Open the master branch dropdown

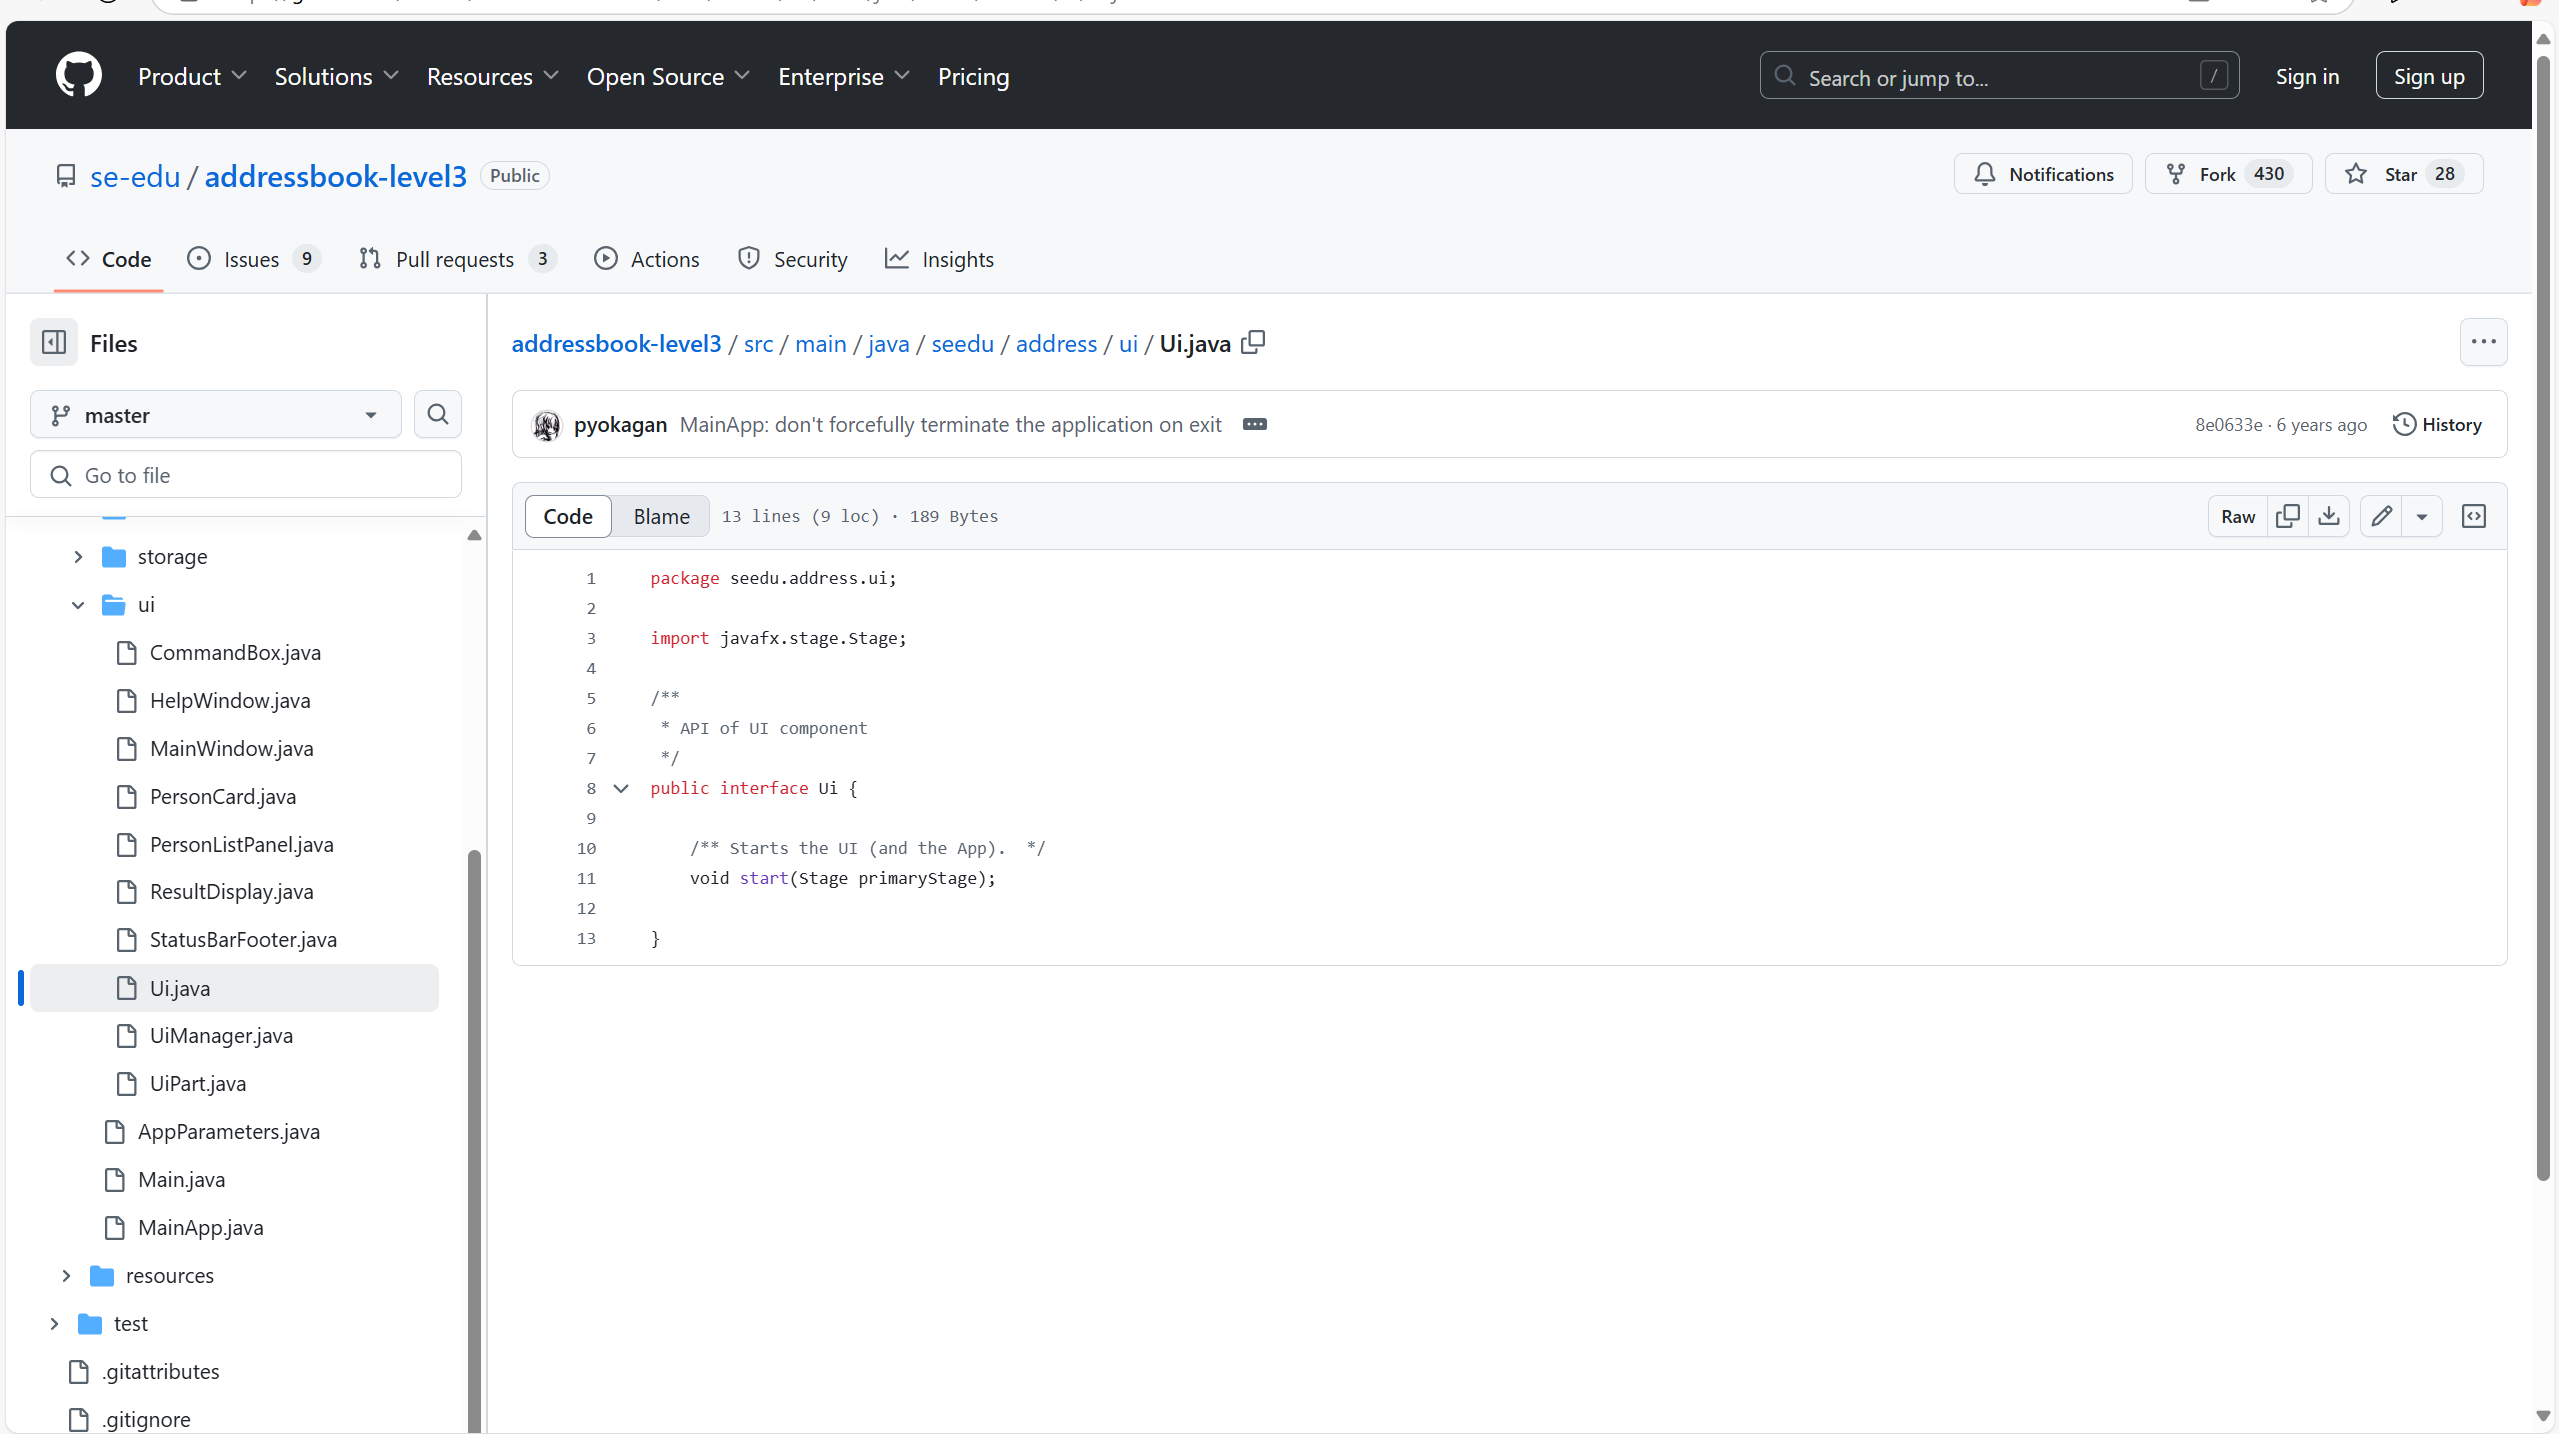tap(215, 415)
